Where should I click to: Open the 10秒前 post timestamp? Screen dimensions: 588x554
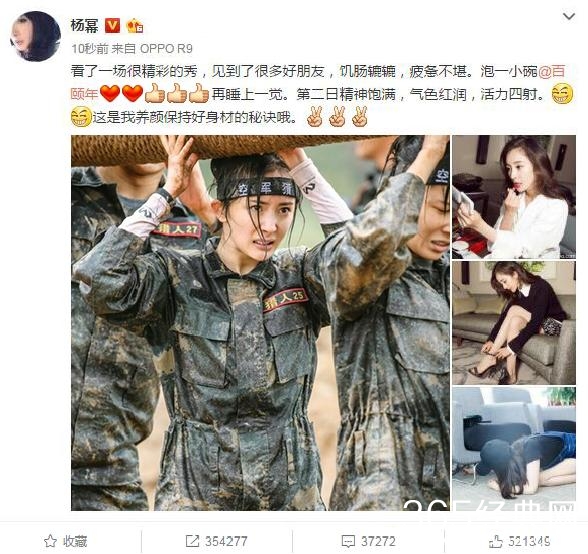click(90, 49)
